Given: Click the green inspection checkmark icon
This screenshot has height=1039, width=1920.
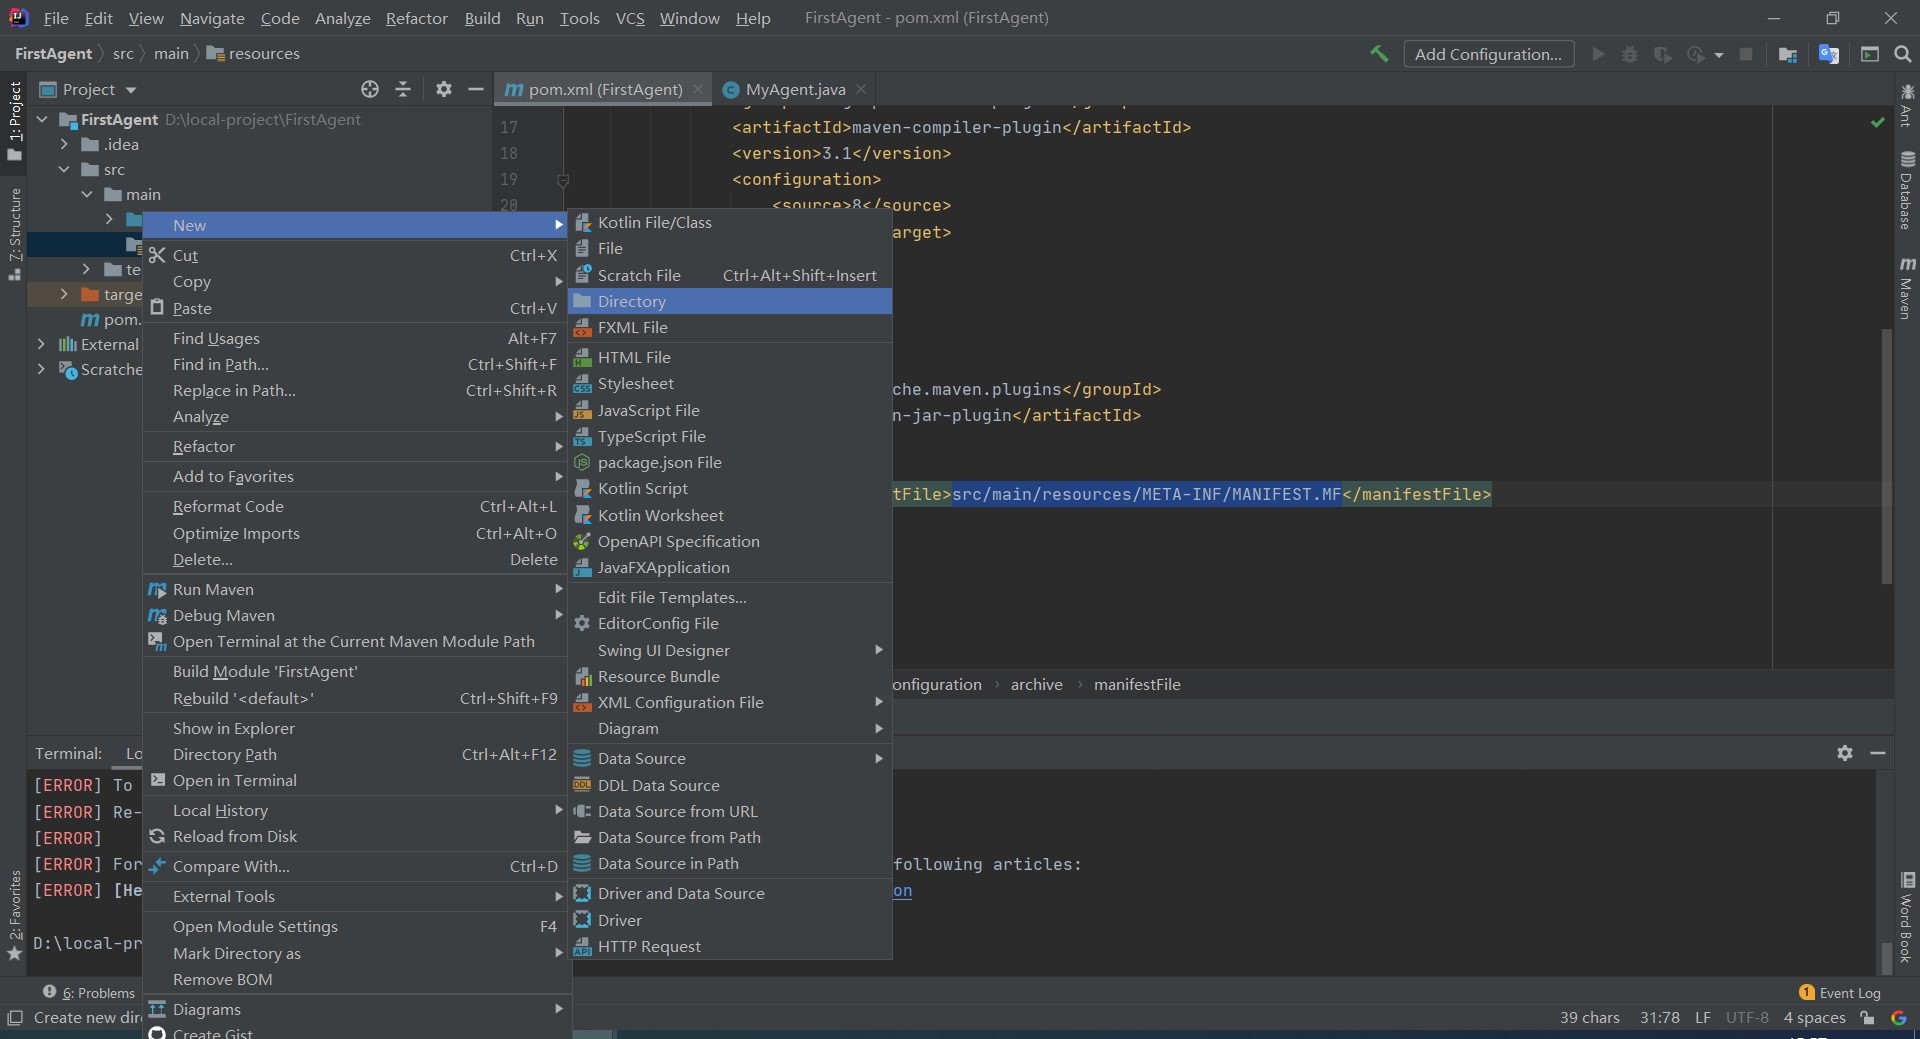Looking at the screenshot, I should 1877,122.
